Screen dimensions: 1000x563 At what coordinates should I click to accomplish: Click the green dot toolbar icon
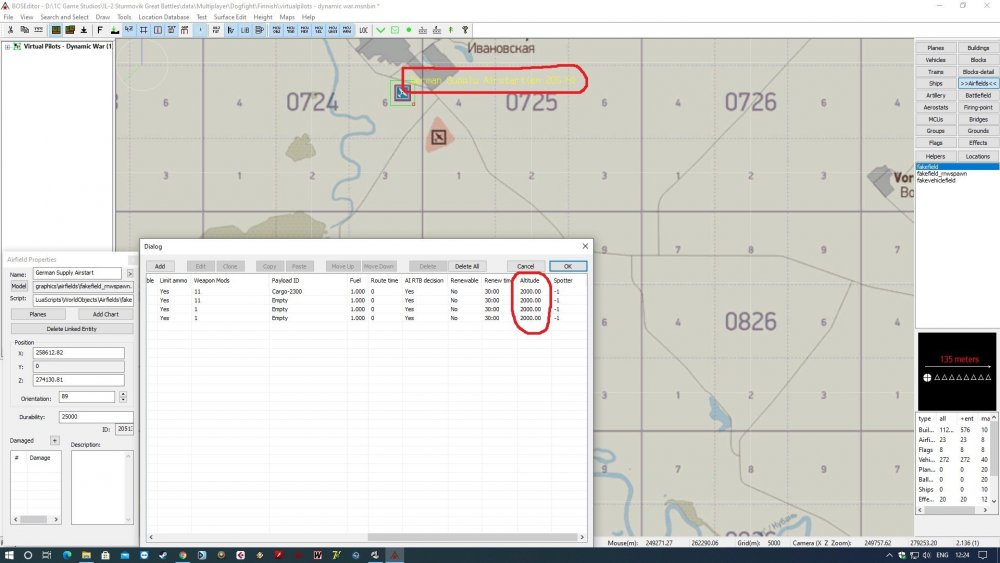coord(409,30)
